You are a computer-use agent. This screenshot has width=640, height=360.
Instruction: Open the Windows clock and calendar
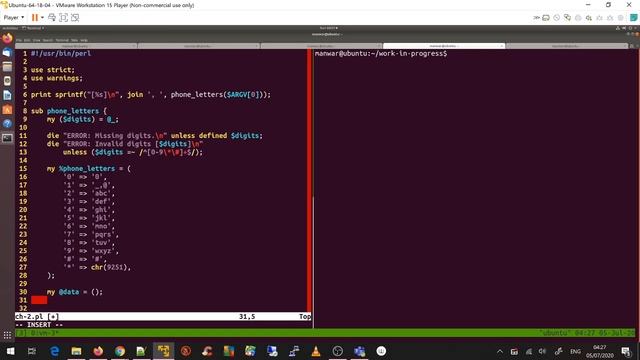pos(600,351)
